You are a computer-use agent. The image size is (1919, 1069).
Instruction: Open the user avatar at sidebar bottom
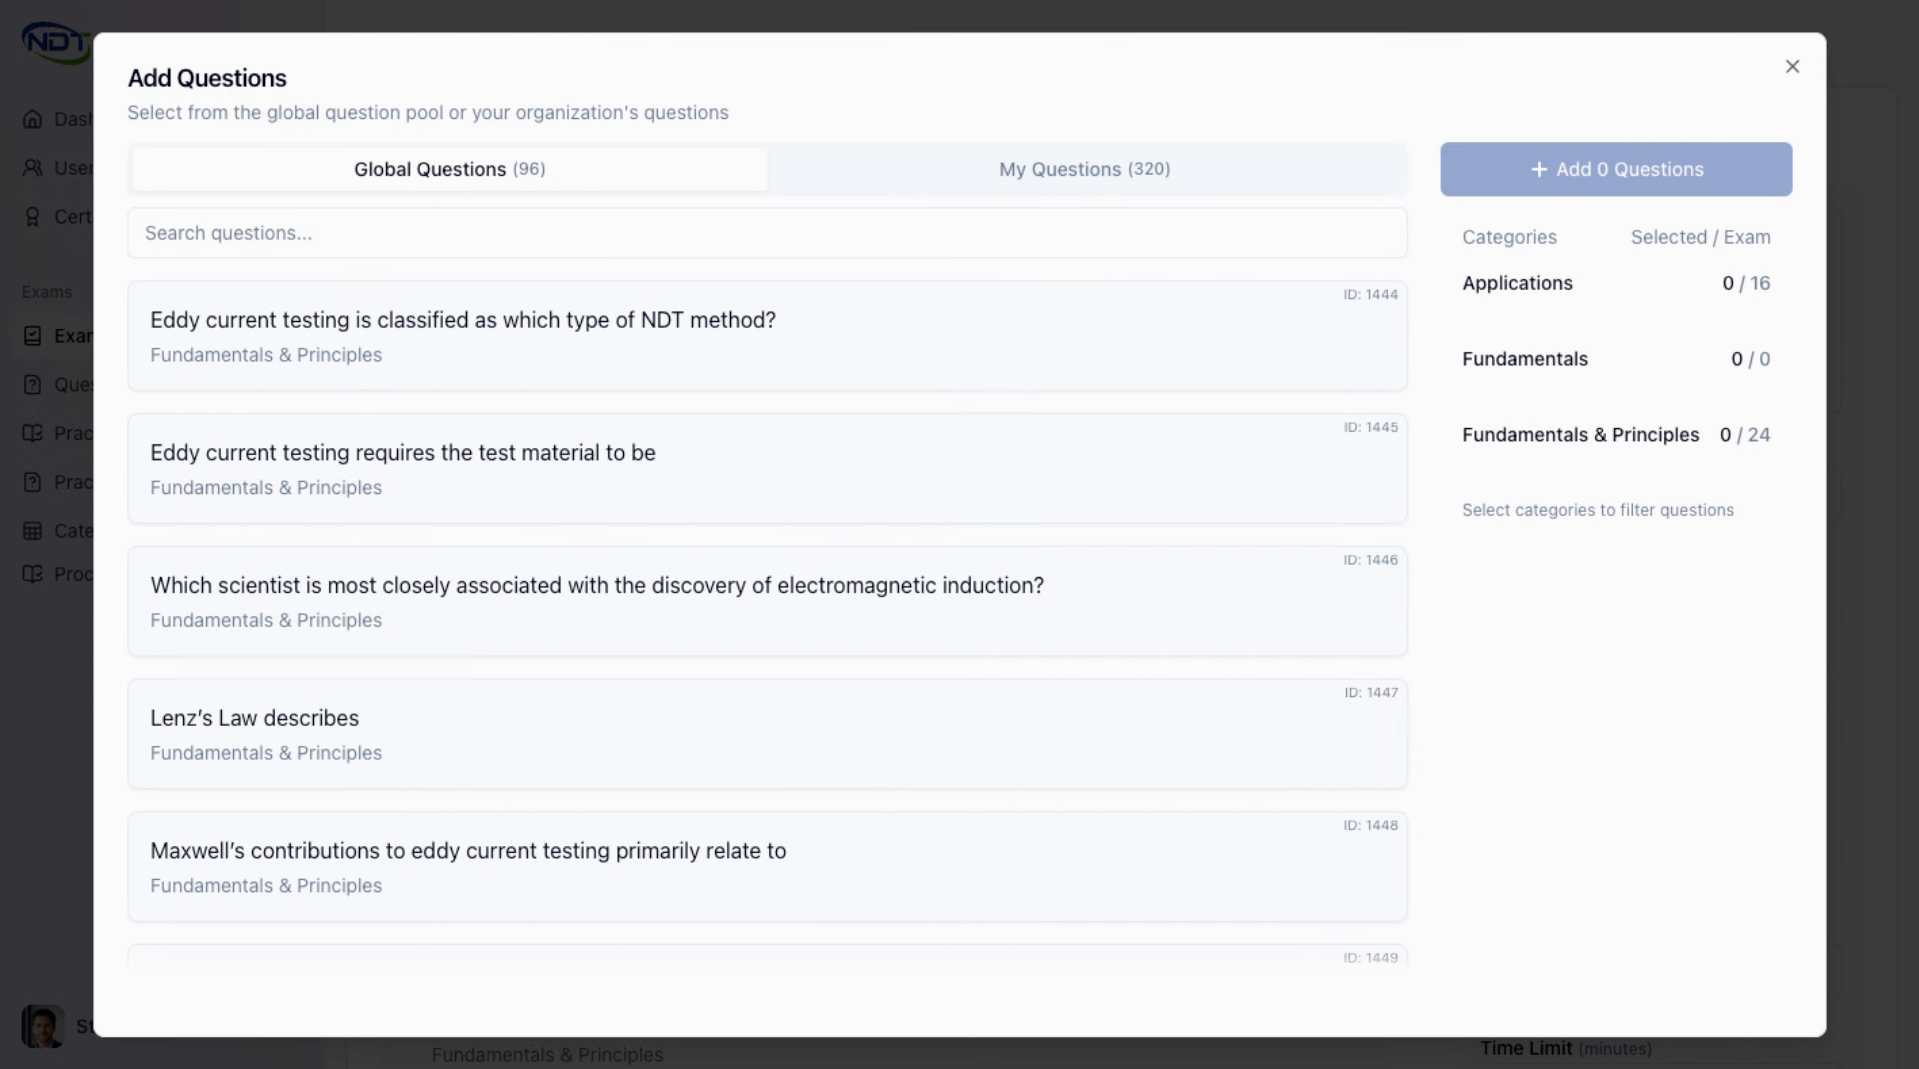(43, 1026)
